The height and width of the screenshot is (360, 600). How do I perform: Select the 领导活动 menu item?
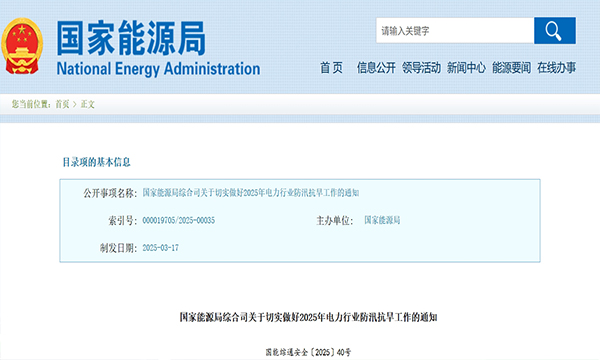(421, 68)
